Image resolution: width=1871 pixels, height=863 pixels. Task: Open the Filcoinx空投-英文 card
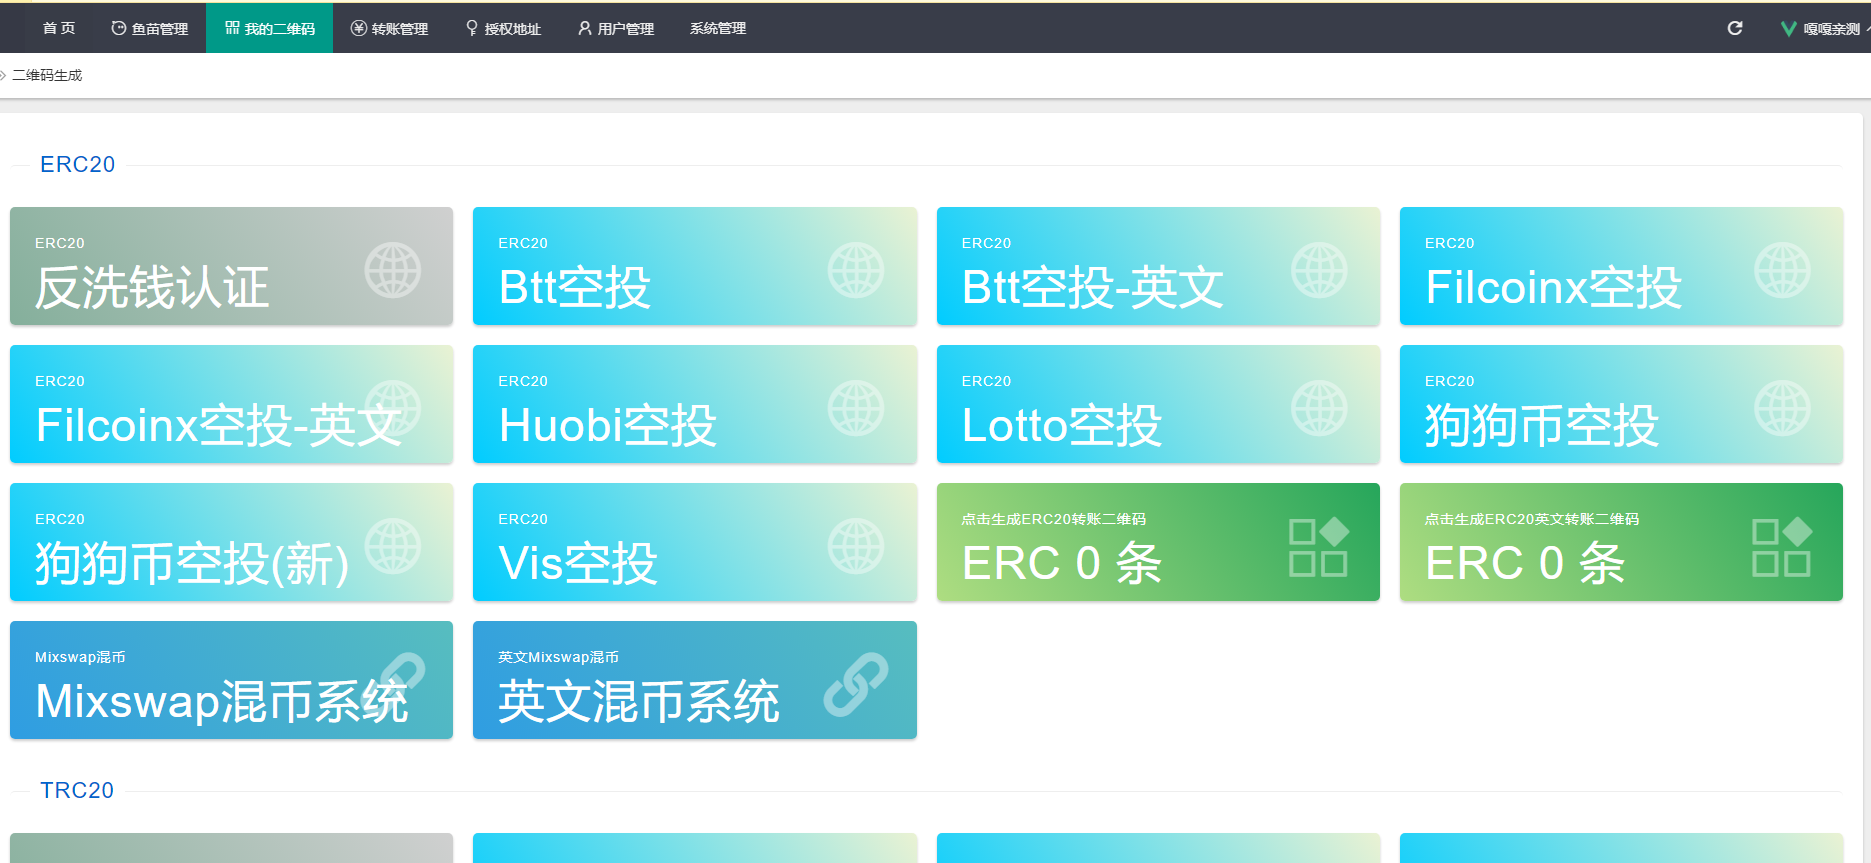(231, 404)
